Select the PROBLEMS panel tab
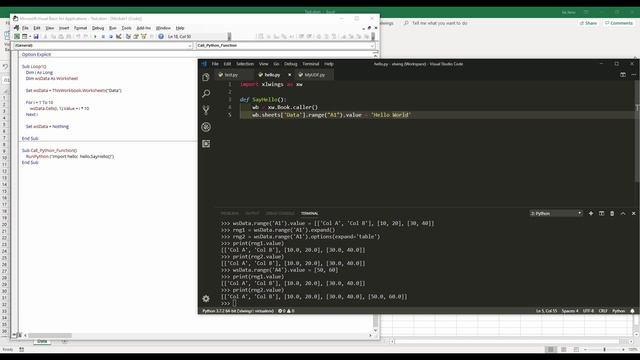This screenshot has width=640, height=360. (229, 213)
